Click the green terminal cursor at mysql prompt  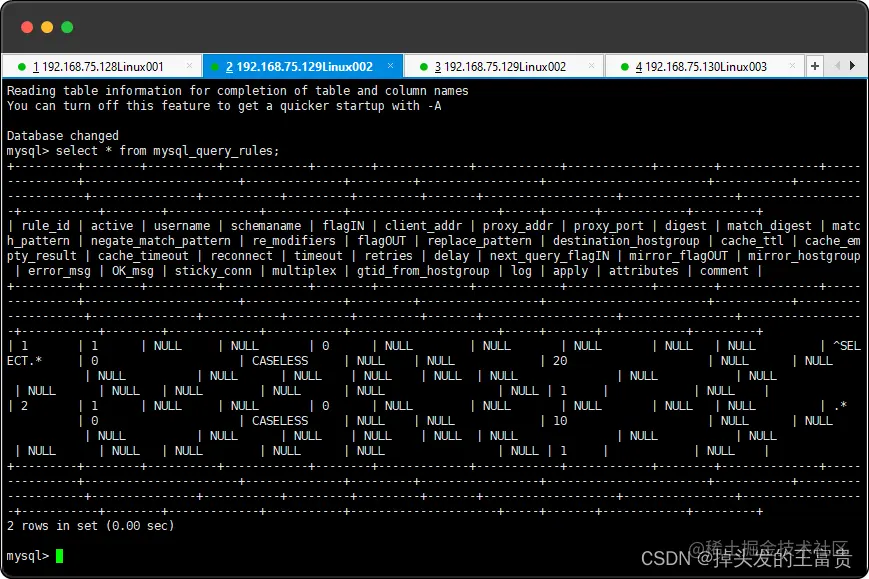click(59, 556)
